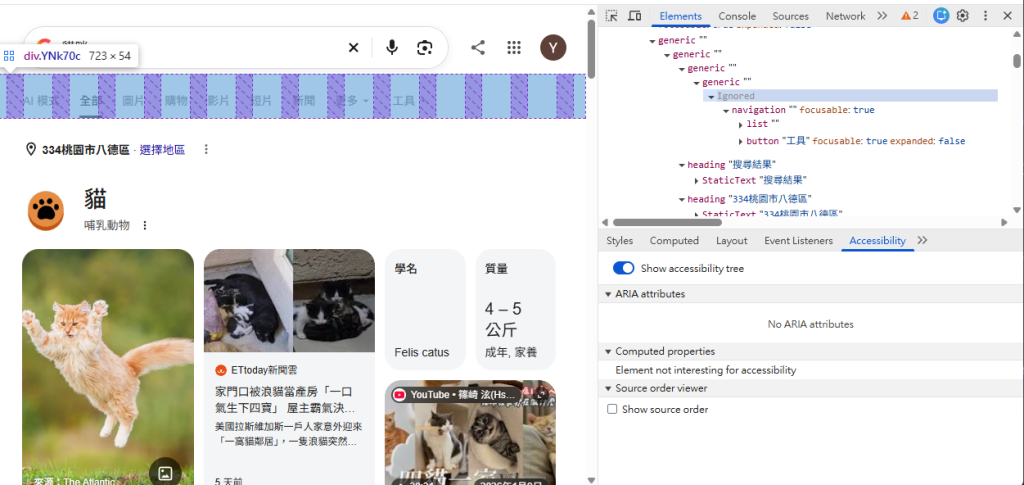The width and height of the screenshot is (1024, 485).
Task: Toggle Show accessibility tree switch
Action: [x=624, y=268]
